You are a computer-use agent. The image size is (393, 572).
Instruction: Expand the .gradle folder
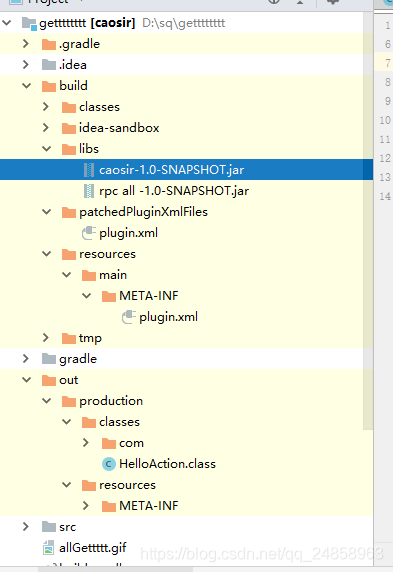[x=26, y=44]
